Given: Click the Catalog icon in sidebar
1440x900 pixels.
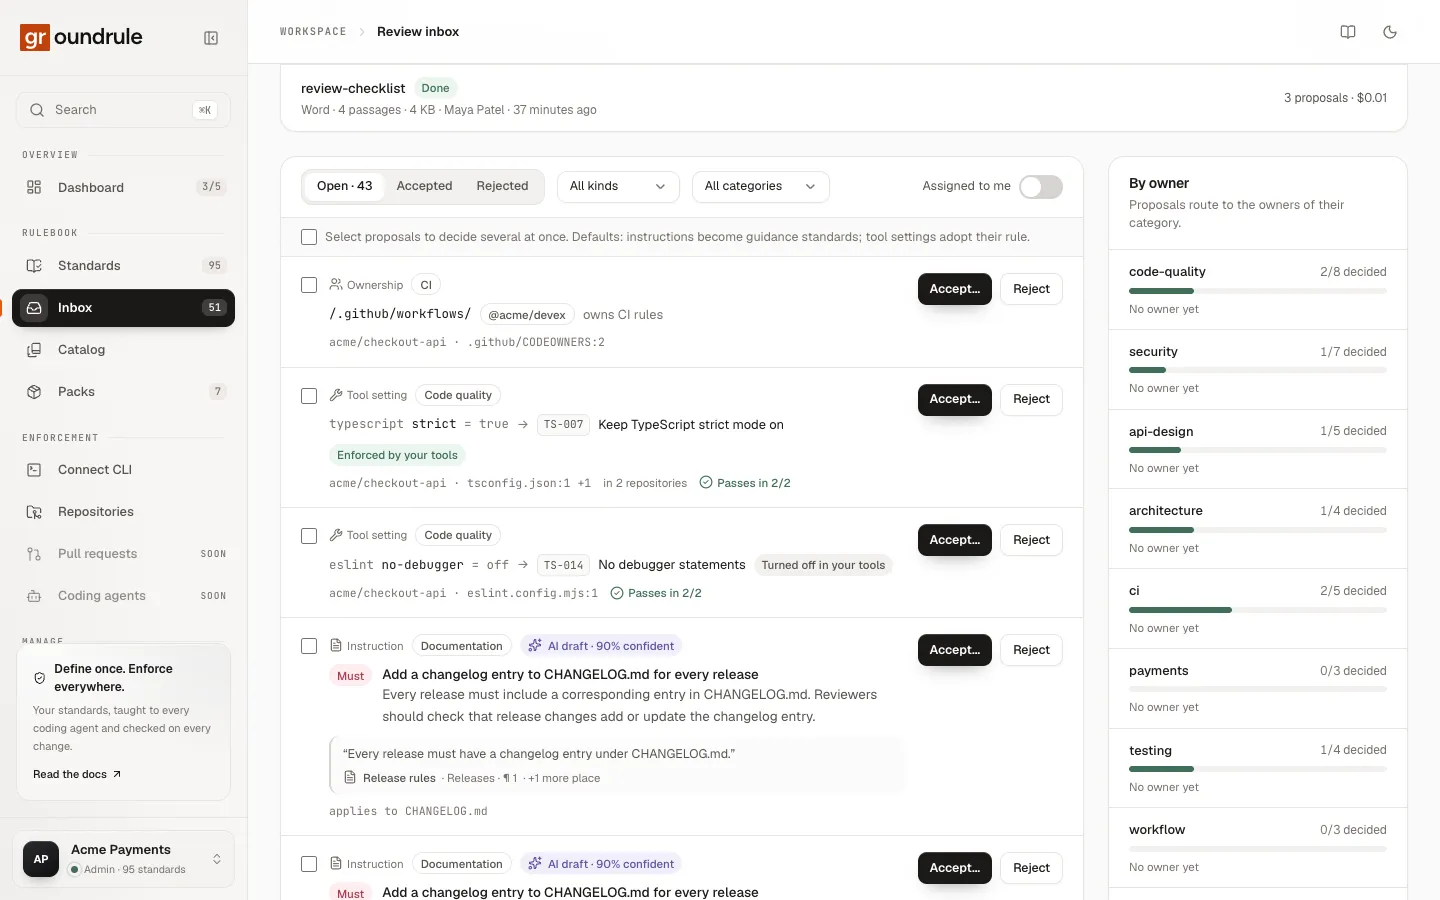Looking at the screenshot, I should pyautogui.click(x=34, y=350).
